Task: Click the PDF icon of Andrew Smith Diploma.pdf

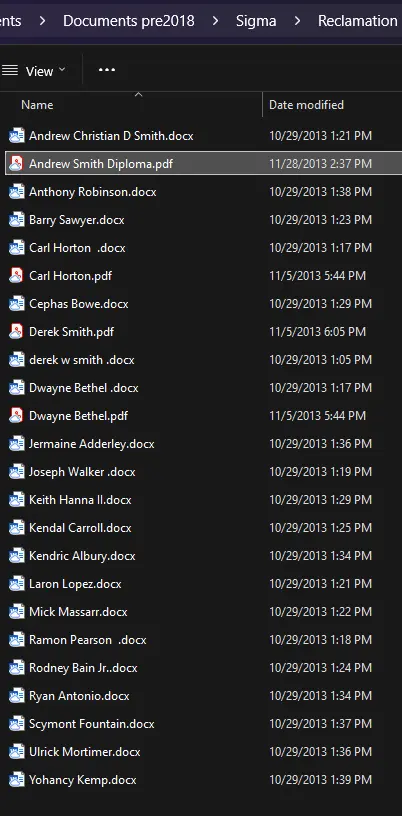Action: 17,164
